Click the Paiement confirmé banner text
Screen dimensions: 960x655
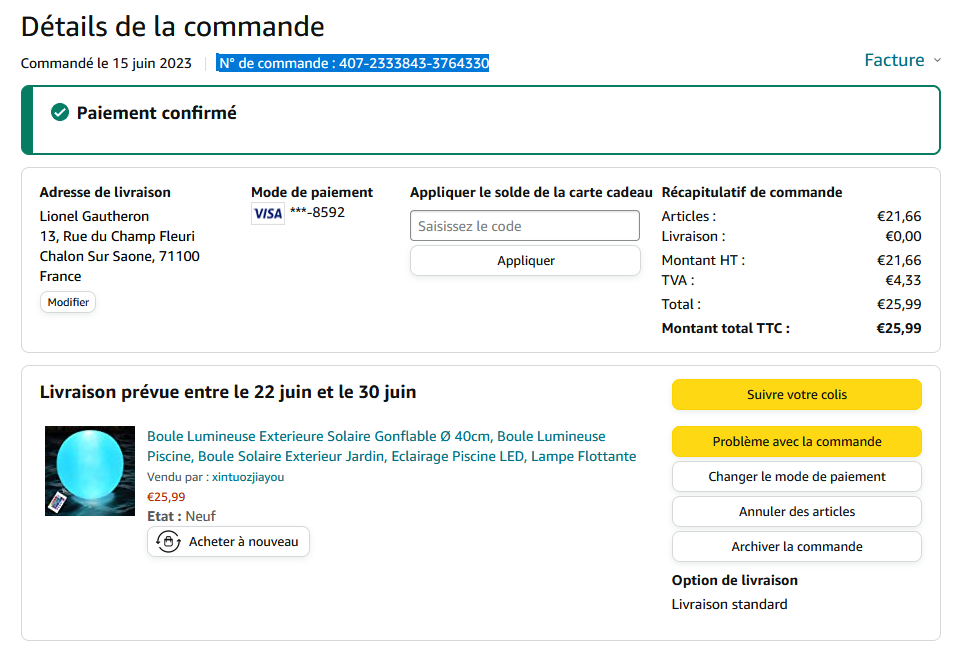[x=157, y=113]
